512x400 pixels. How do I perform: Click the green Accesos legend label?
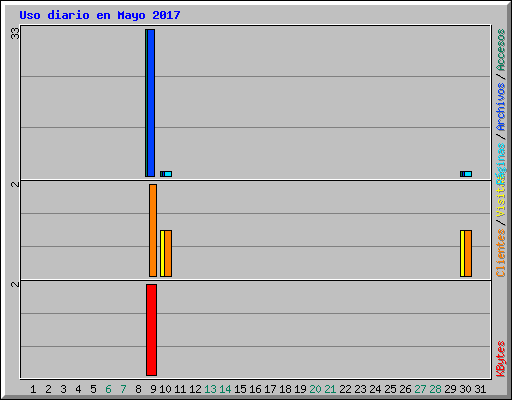(501, 50)
